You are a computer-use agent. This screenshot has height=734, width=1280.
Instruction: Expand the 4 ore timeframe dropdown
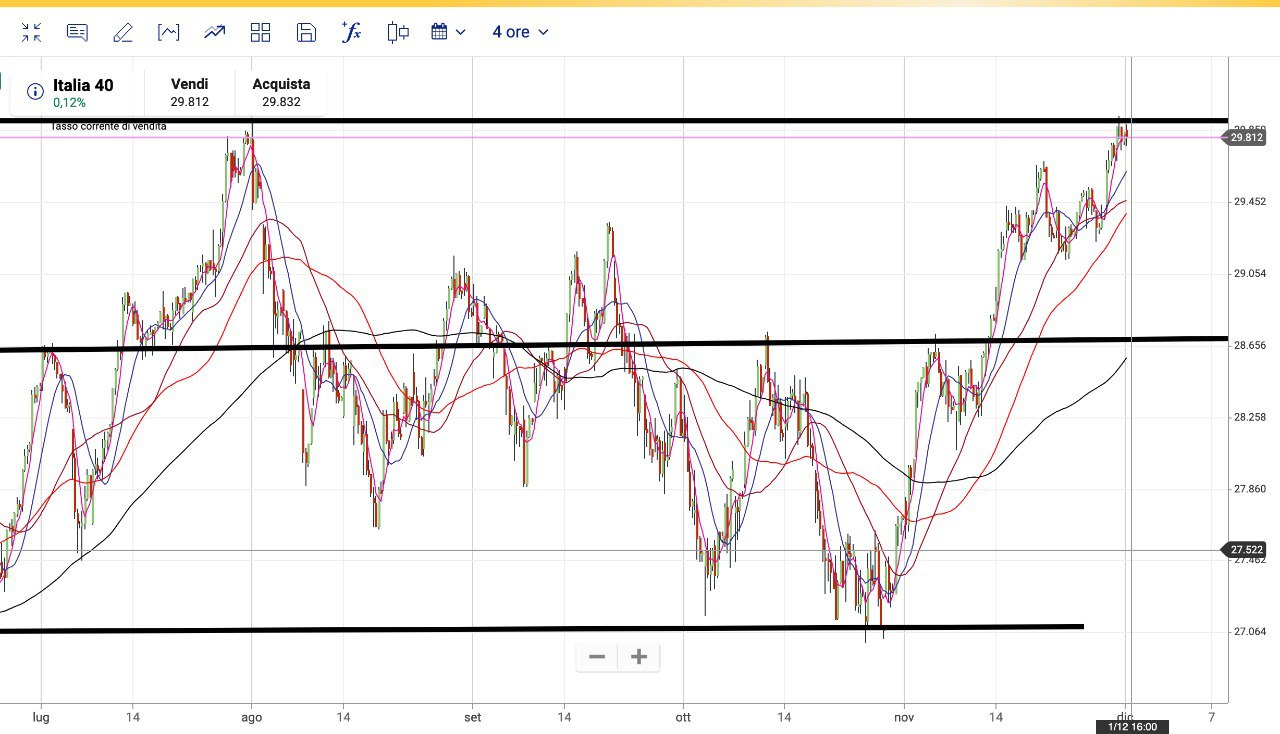[520, 32]
